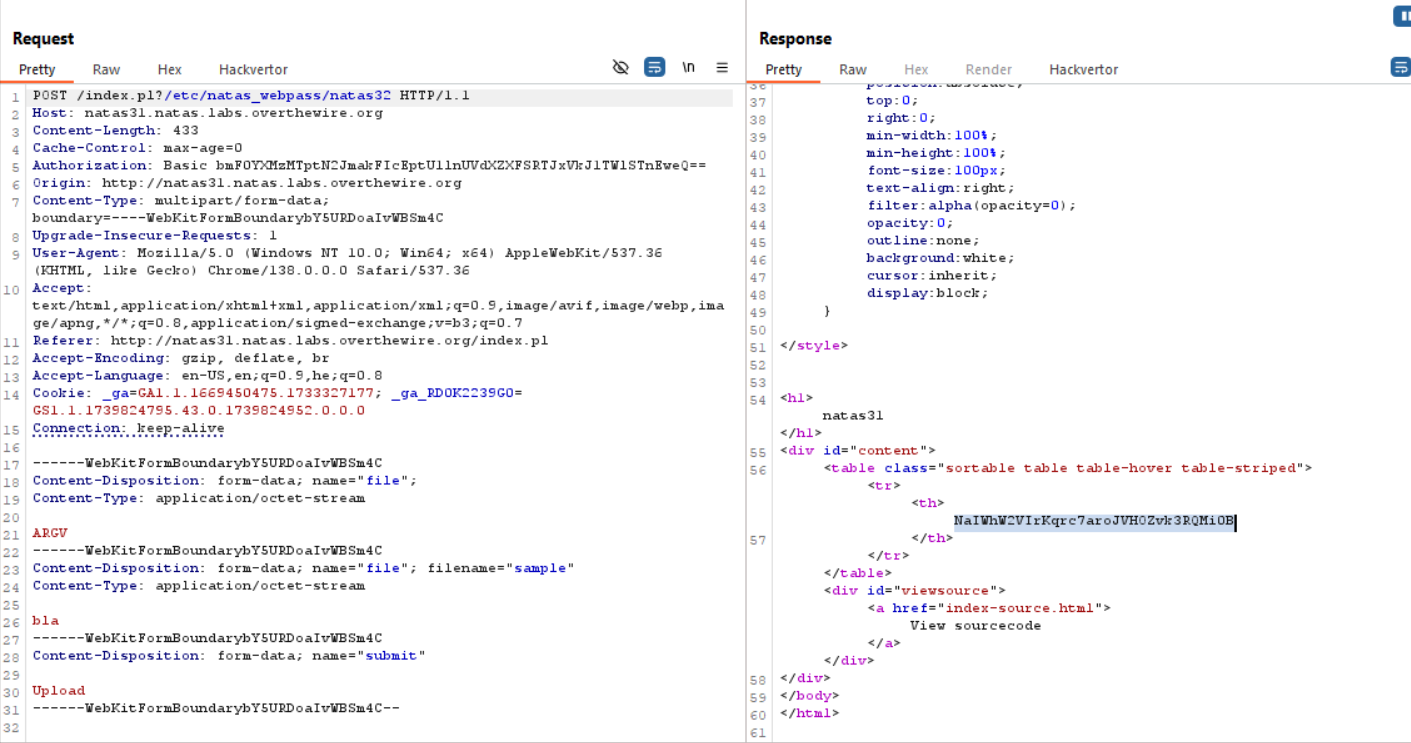Image resolution: width=1411 pixels, height=743 pixels.
Task: Click 'bla' file content line
Action: (45, 621)
